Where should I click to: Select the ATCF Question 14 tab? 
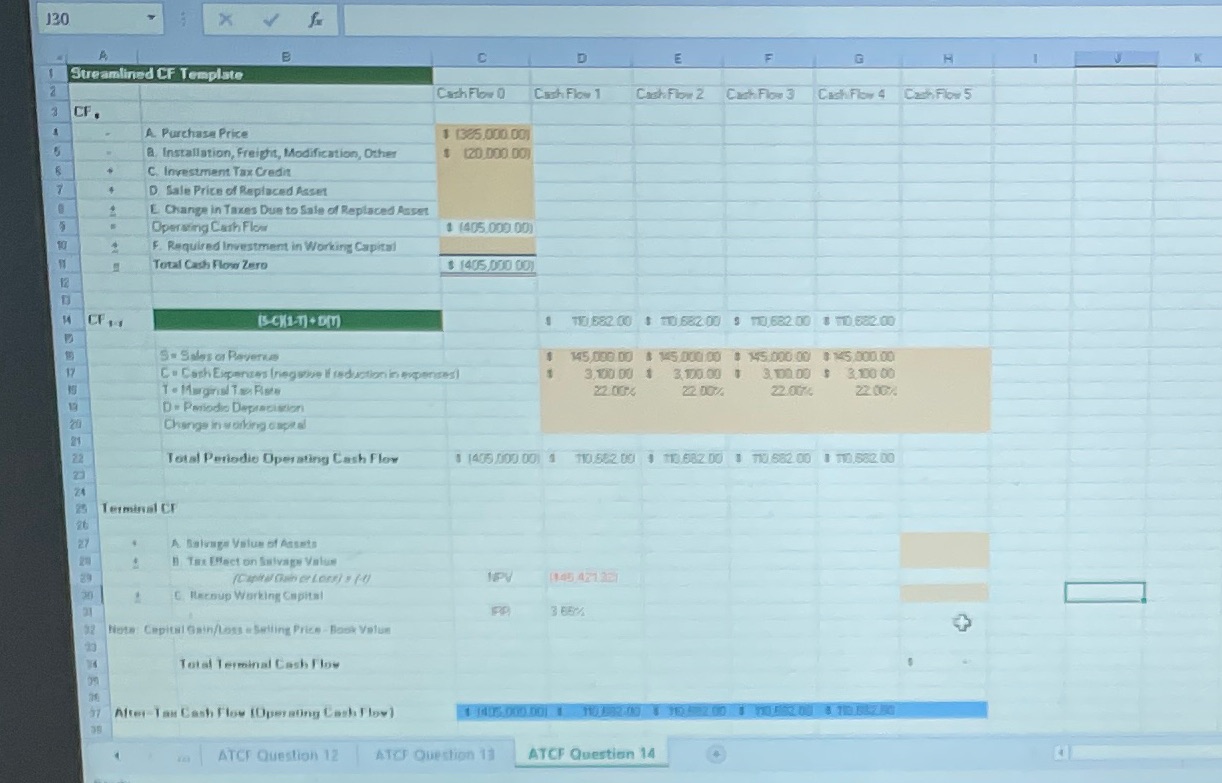coord(591,755)
